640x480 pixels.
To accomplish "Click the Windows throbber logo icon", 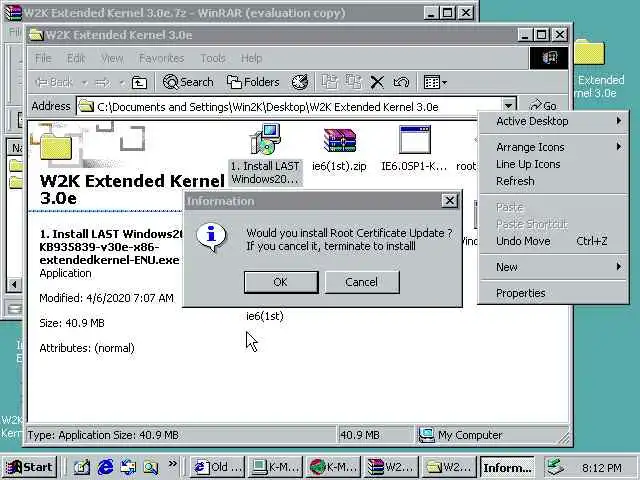I will coord(549,58).
